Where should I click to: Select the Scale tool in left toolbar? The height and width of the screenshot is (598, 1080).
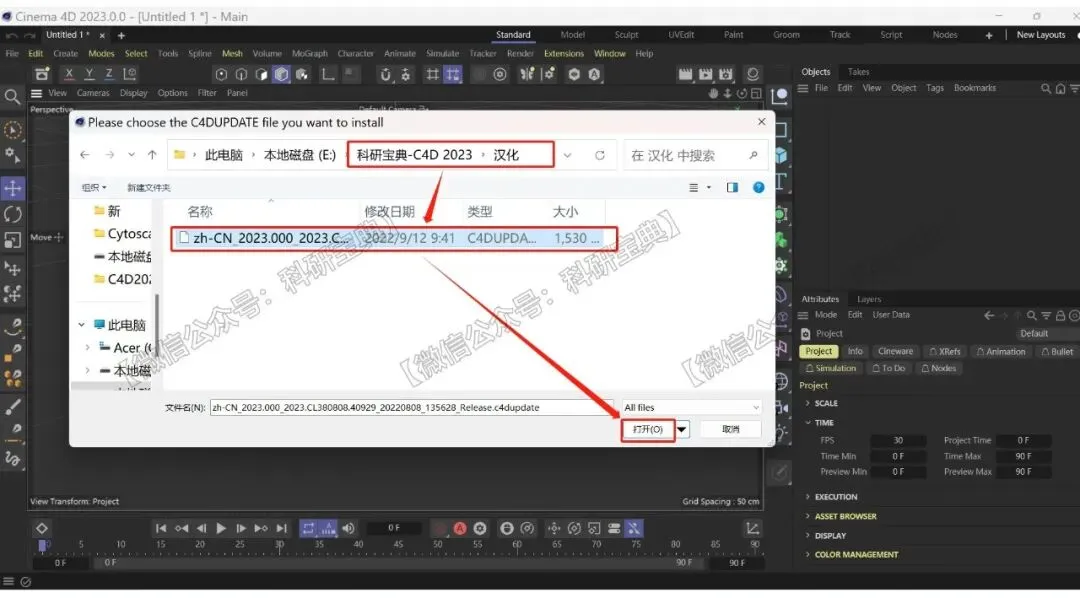[13, 240]
